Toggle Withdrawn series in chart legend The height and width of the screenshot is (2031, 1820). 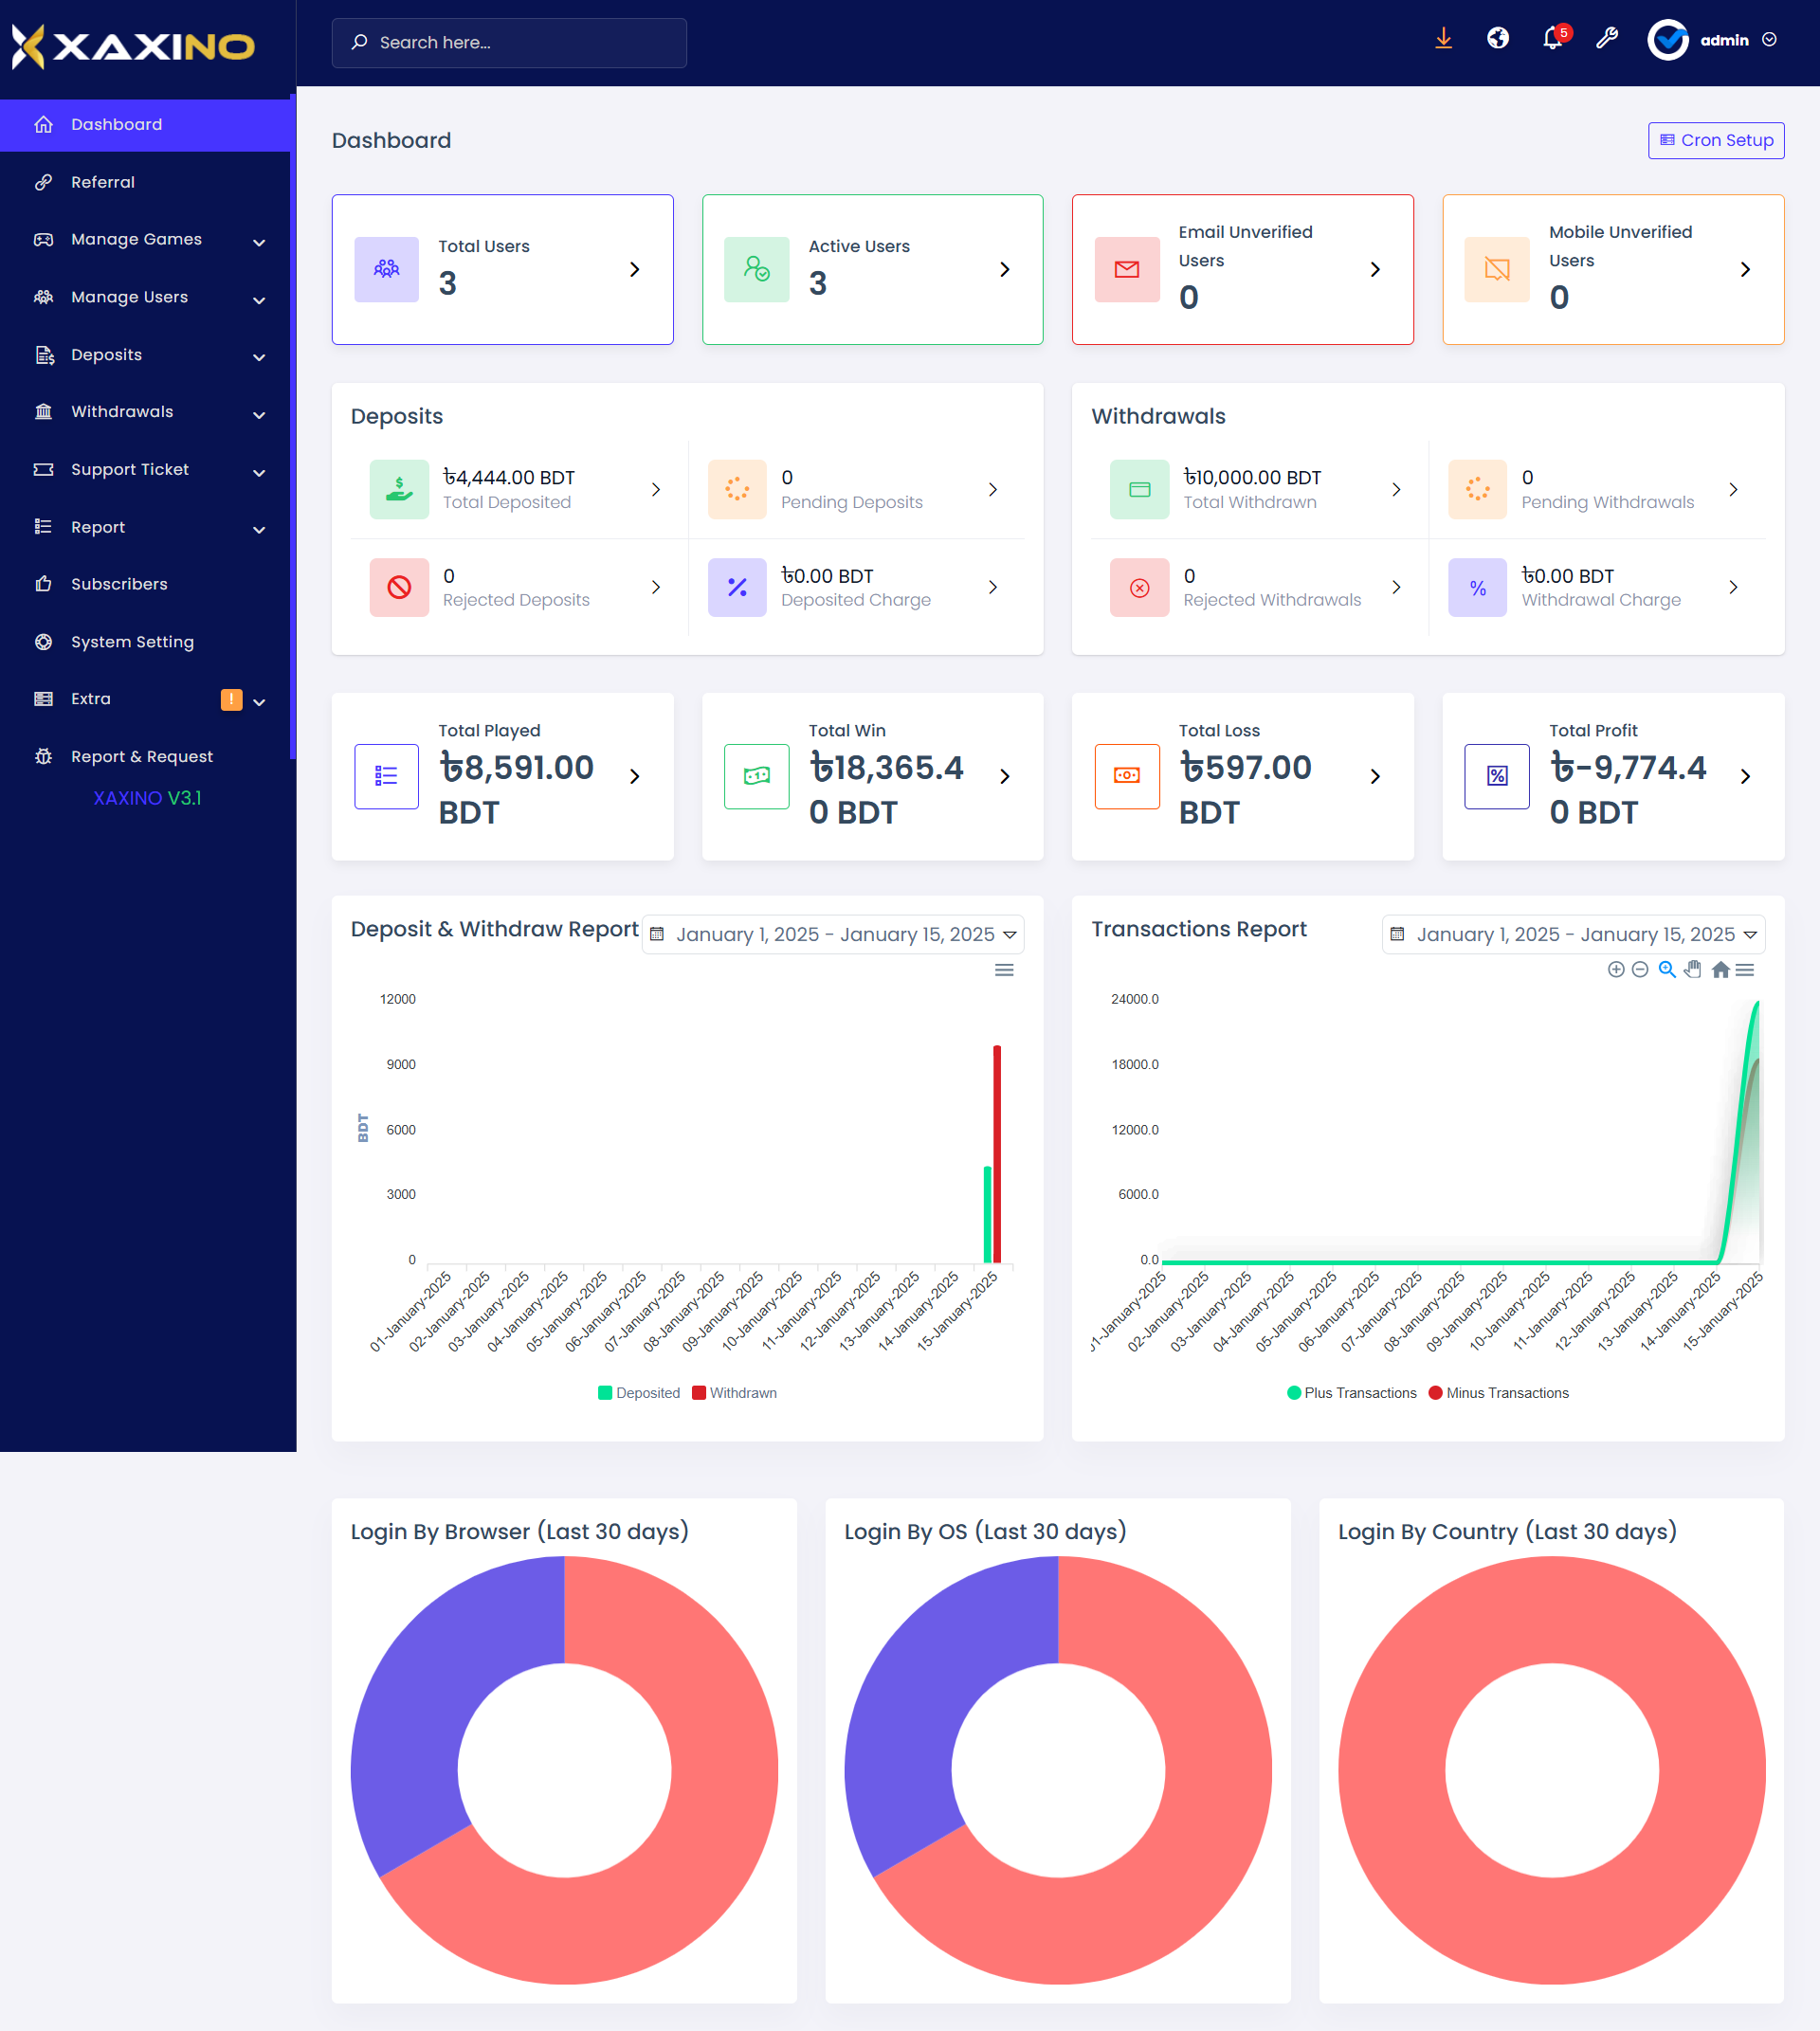coord(734,1393)
